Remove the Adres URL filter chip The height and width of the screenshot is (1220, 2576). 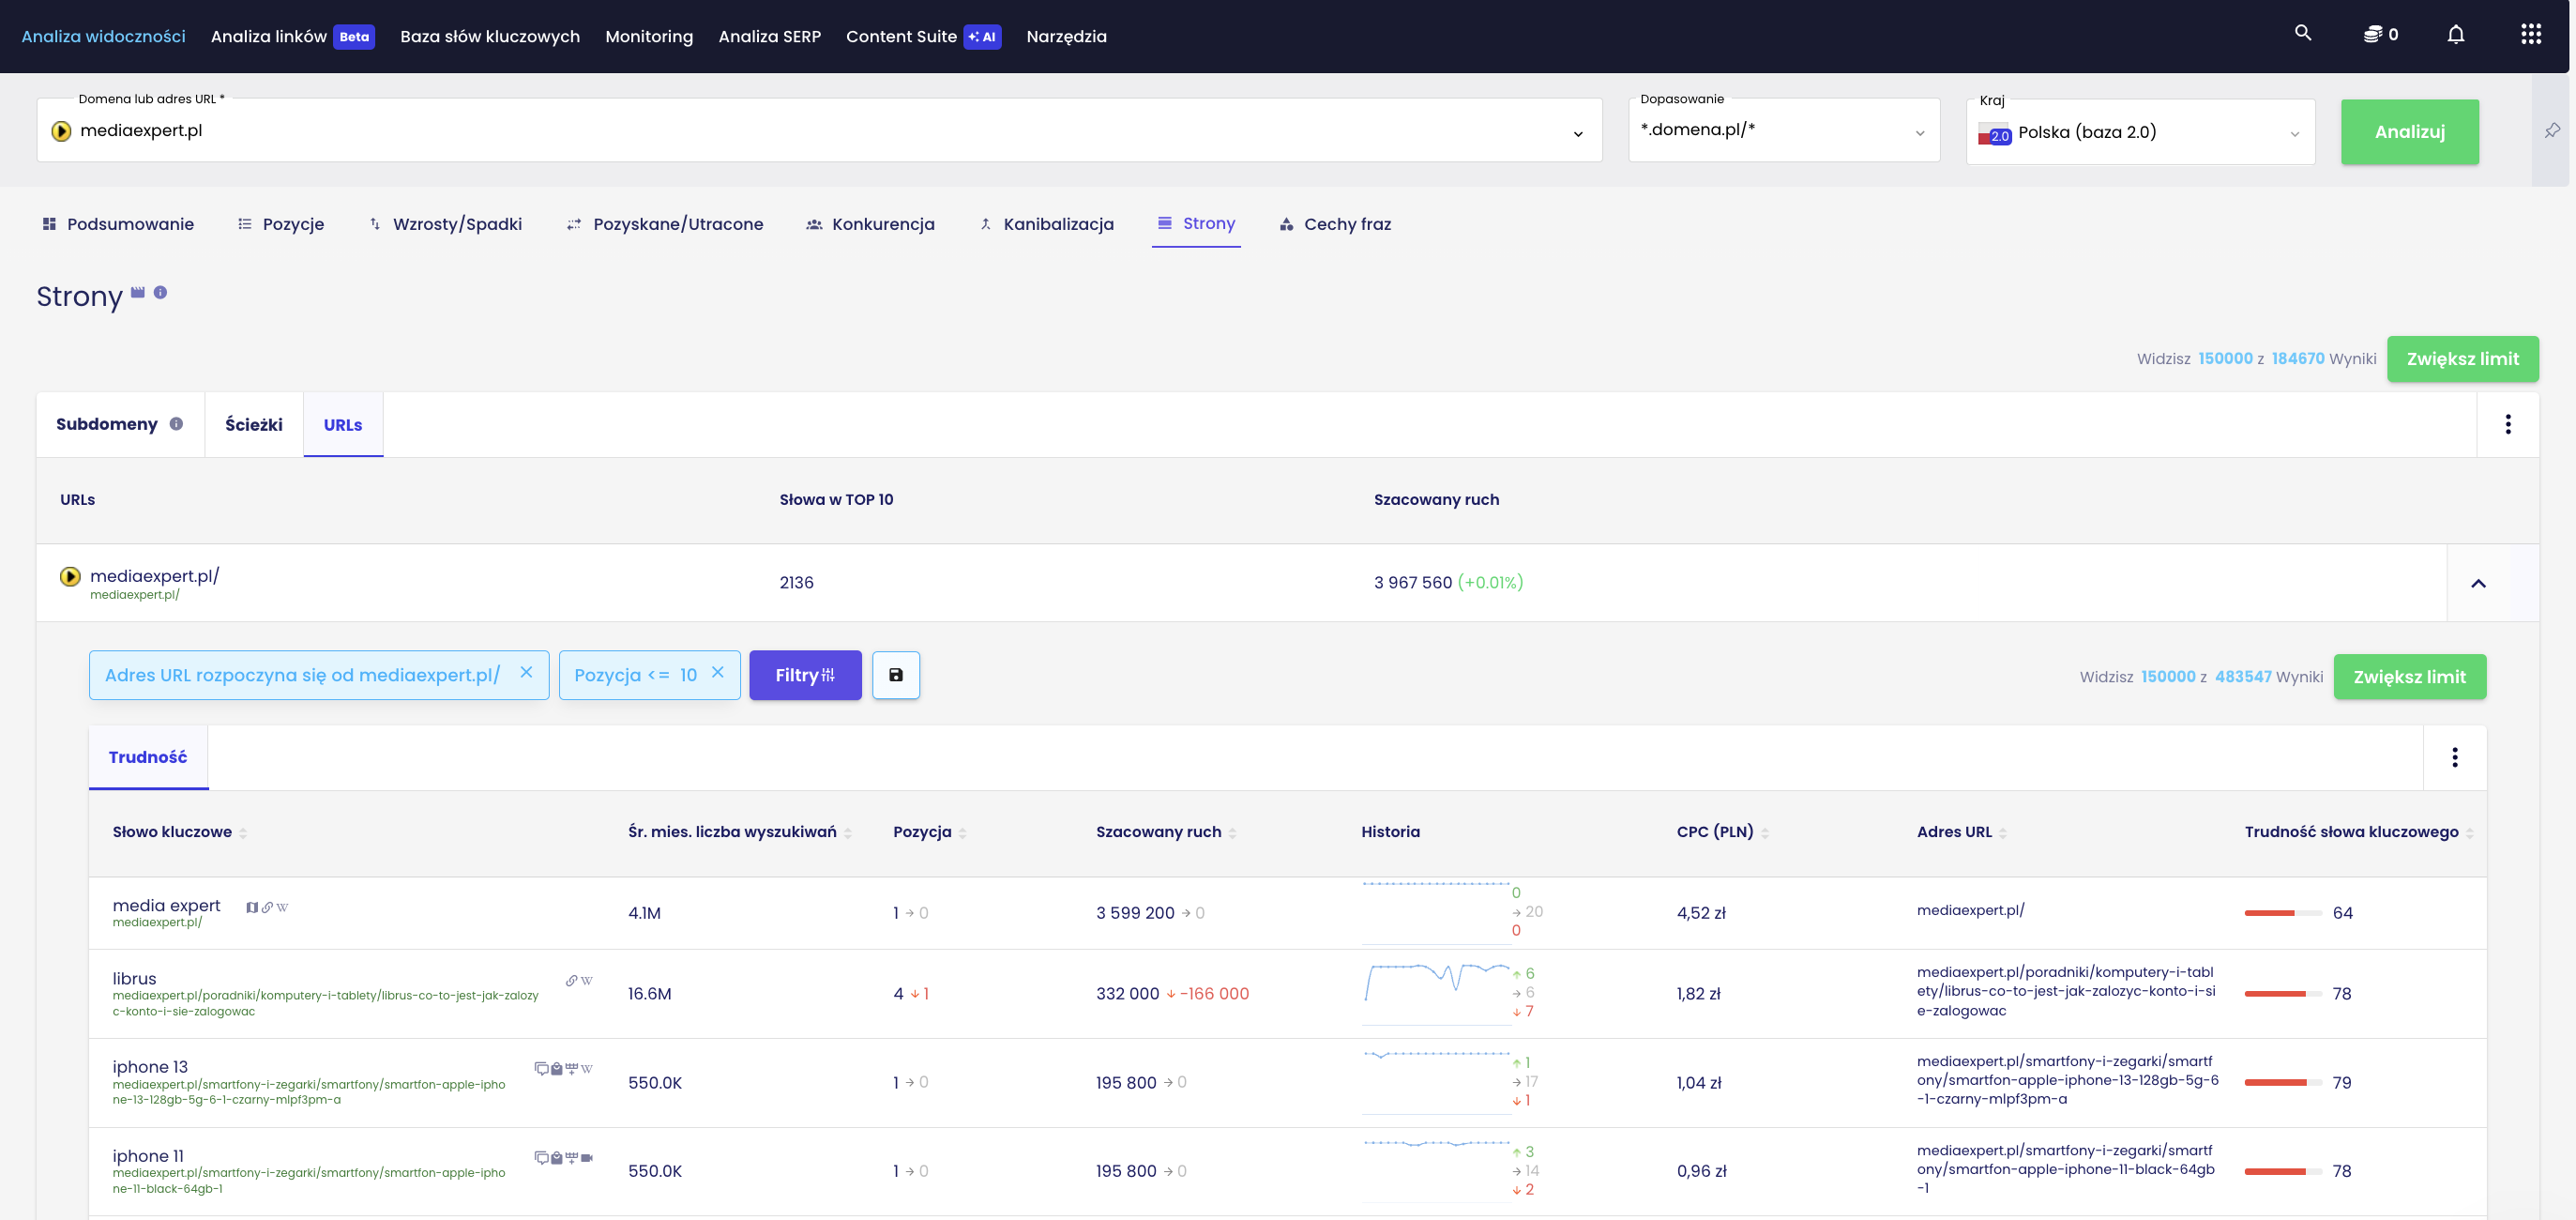click(526, 673)
